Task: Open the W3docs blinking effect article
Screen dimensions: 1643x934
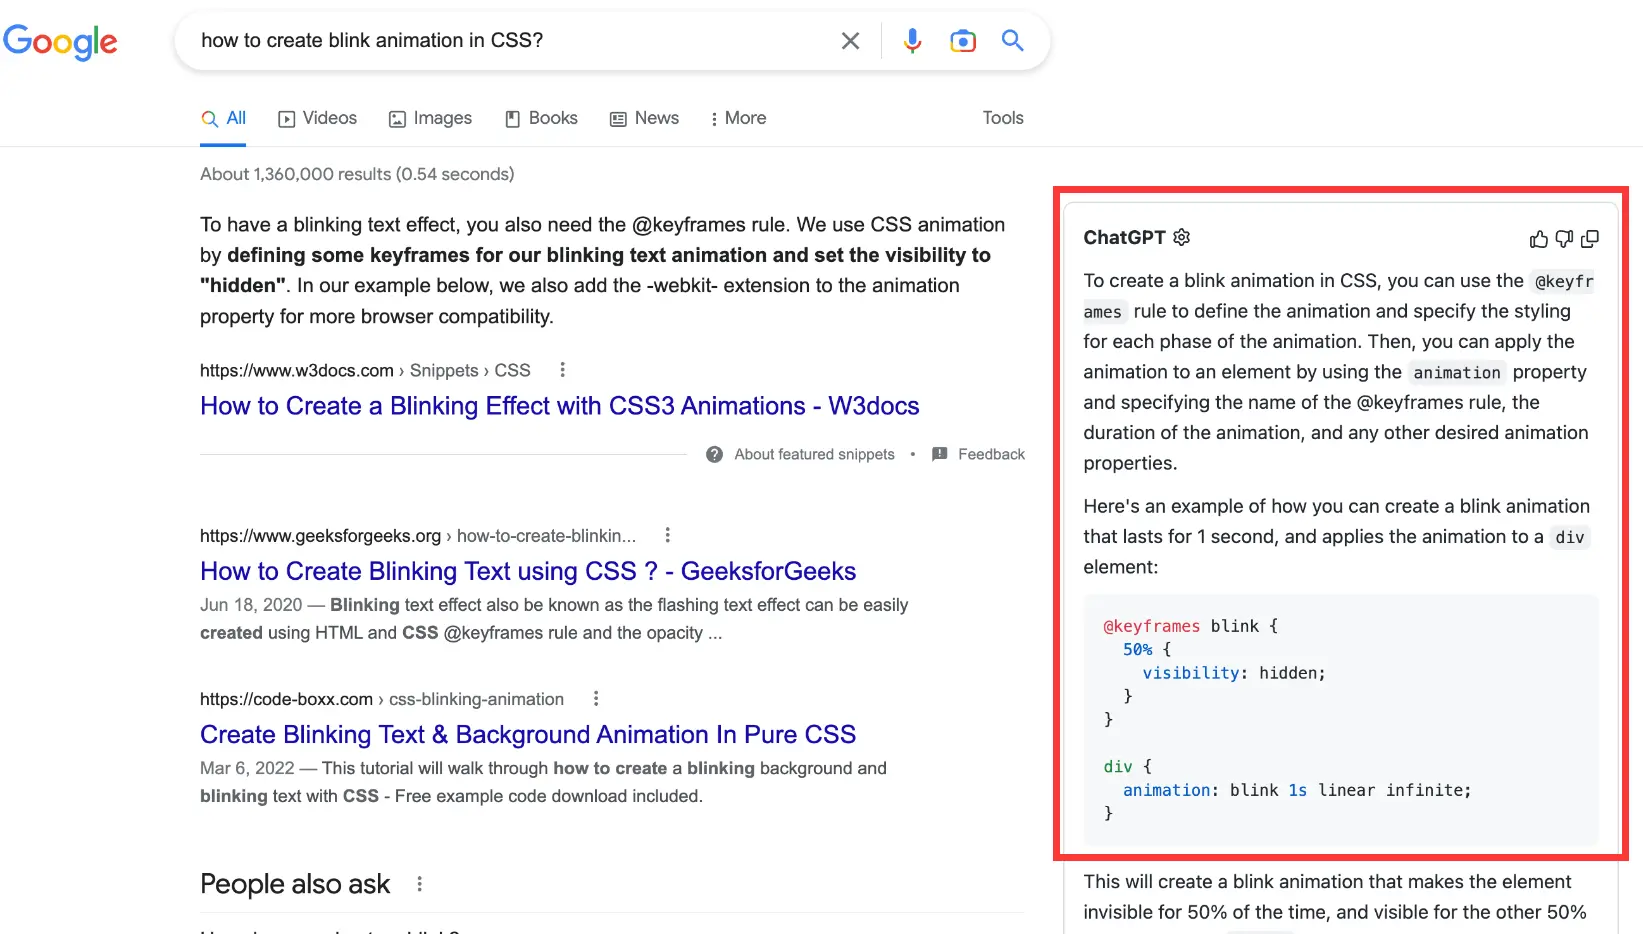Action: [x=559, y=406]
